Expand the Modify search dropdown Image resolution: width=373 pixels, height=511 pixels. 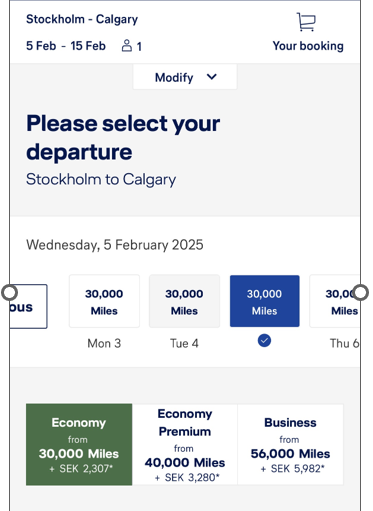(x=185, y=77)
